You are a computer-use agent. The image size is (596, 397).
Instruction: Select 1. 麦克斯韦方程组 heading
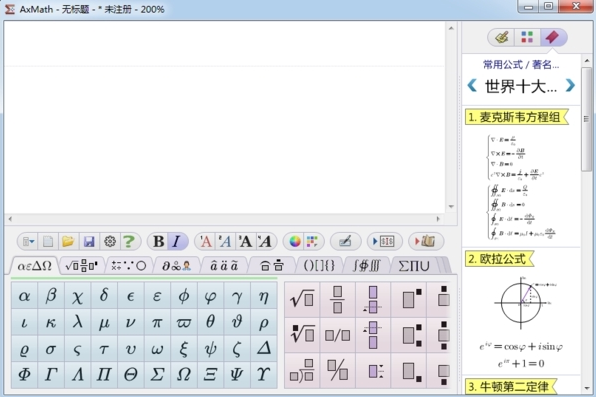point(516,117)
